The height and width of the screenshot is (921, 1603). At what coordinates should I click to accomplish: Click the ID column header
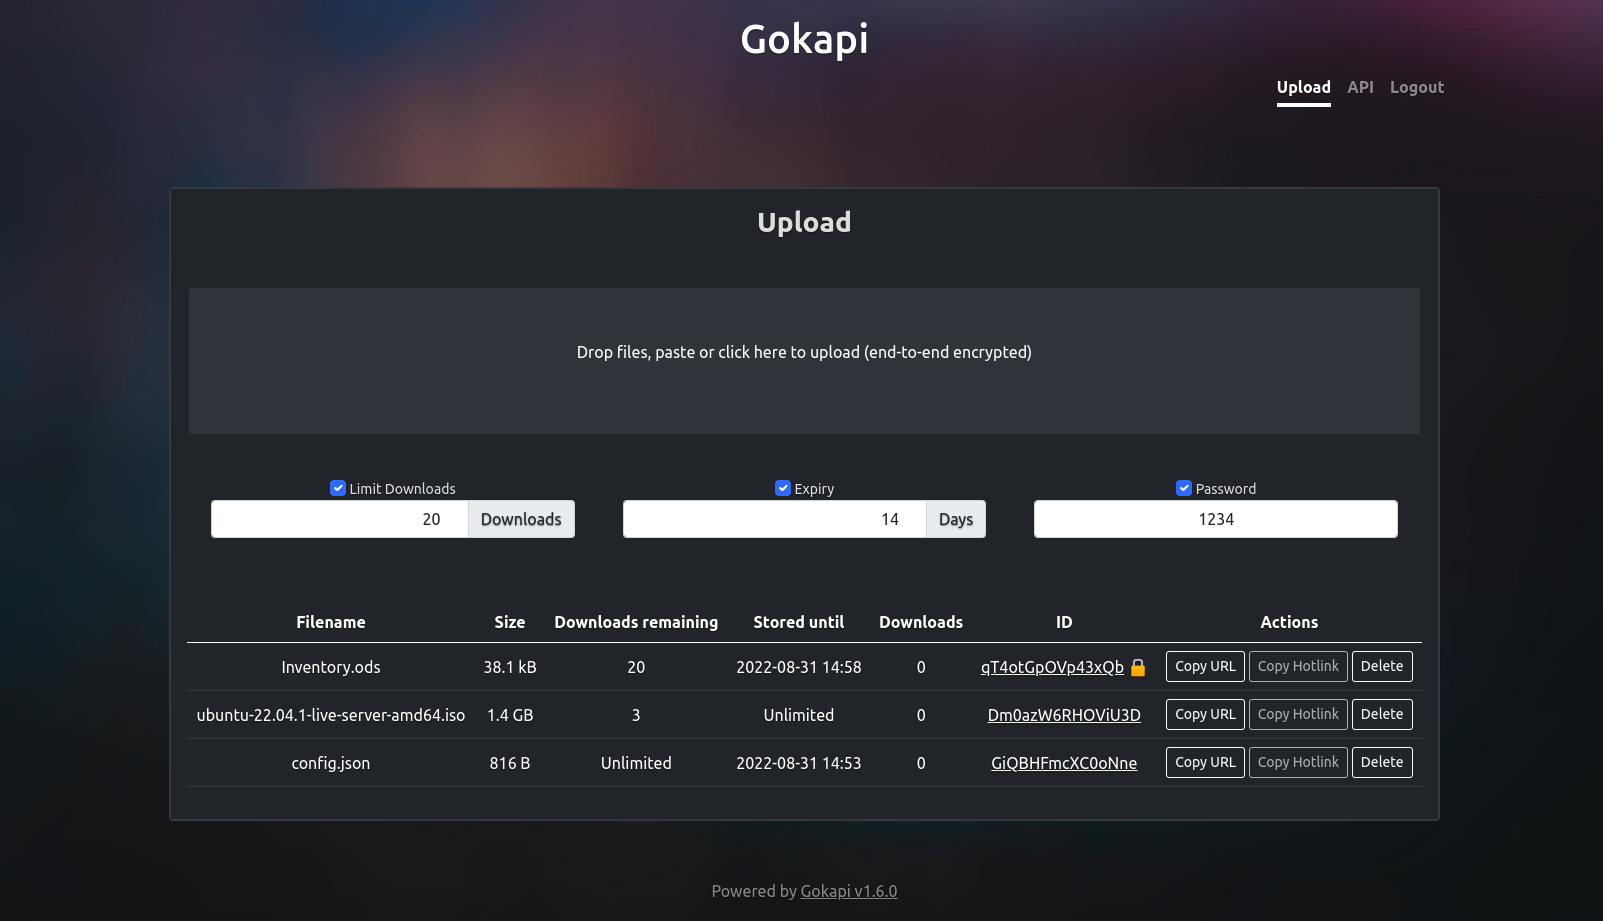[1064, 622]
